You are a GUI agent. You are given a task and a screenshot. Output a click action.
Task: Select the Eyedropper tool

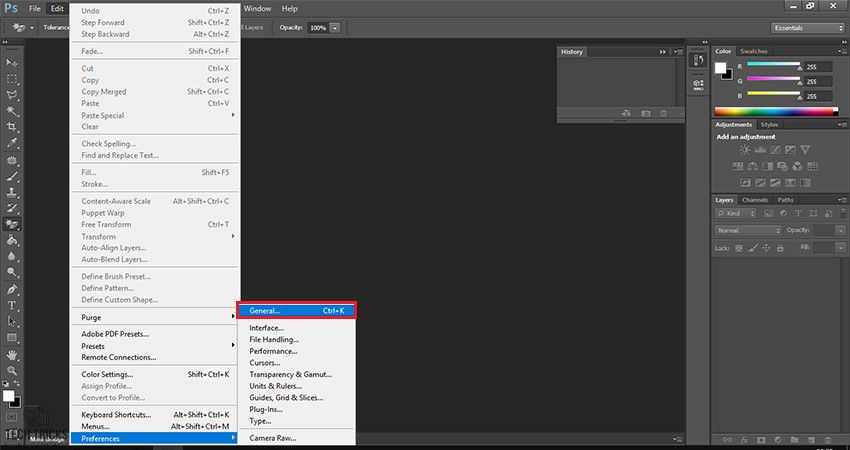pos(11,143)
